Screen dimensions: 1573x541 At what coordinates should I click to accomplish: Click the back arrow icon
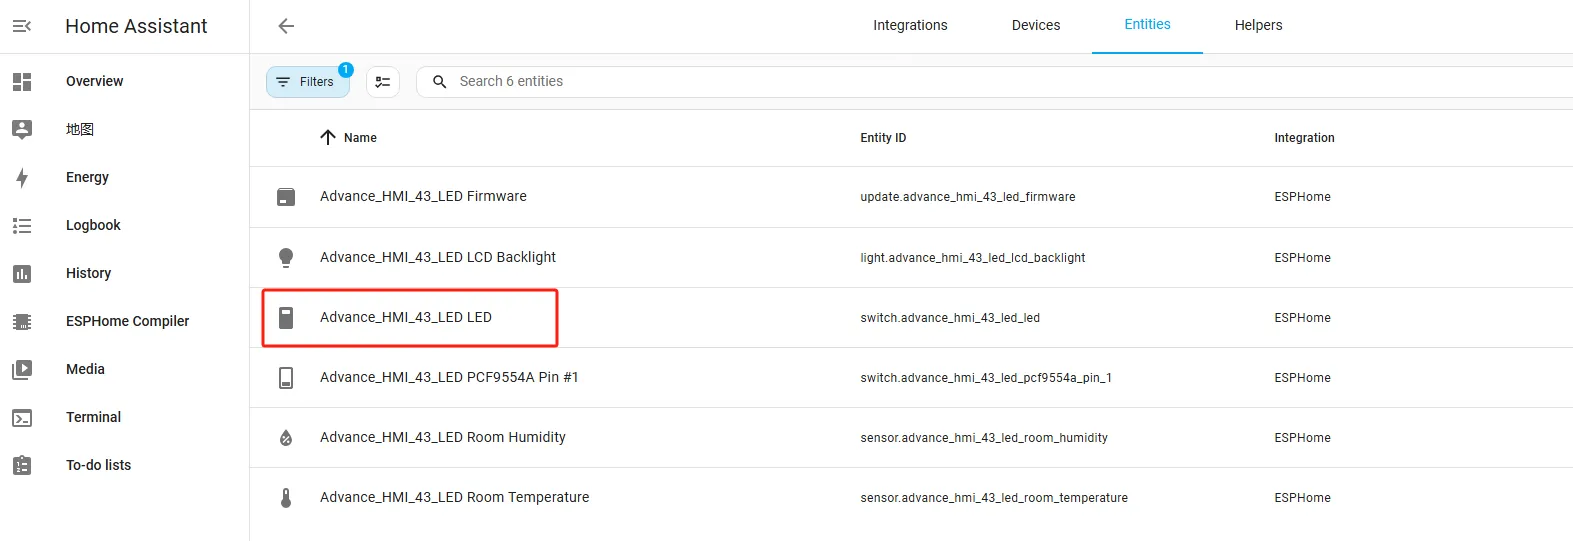pos(286,26)
